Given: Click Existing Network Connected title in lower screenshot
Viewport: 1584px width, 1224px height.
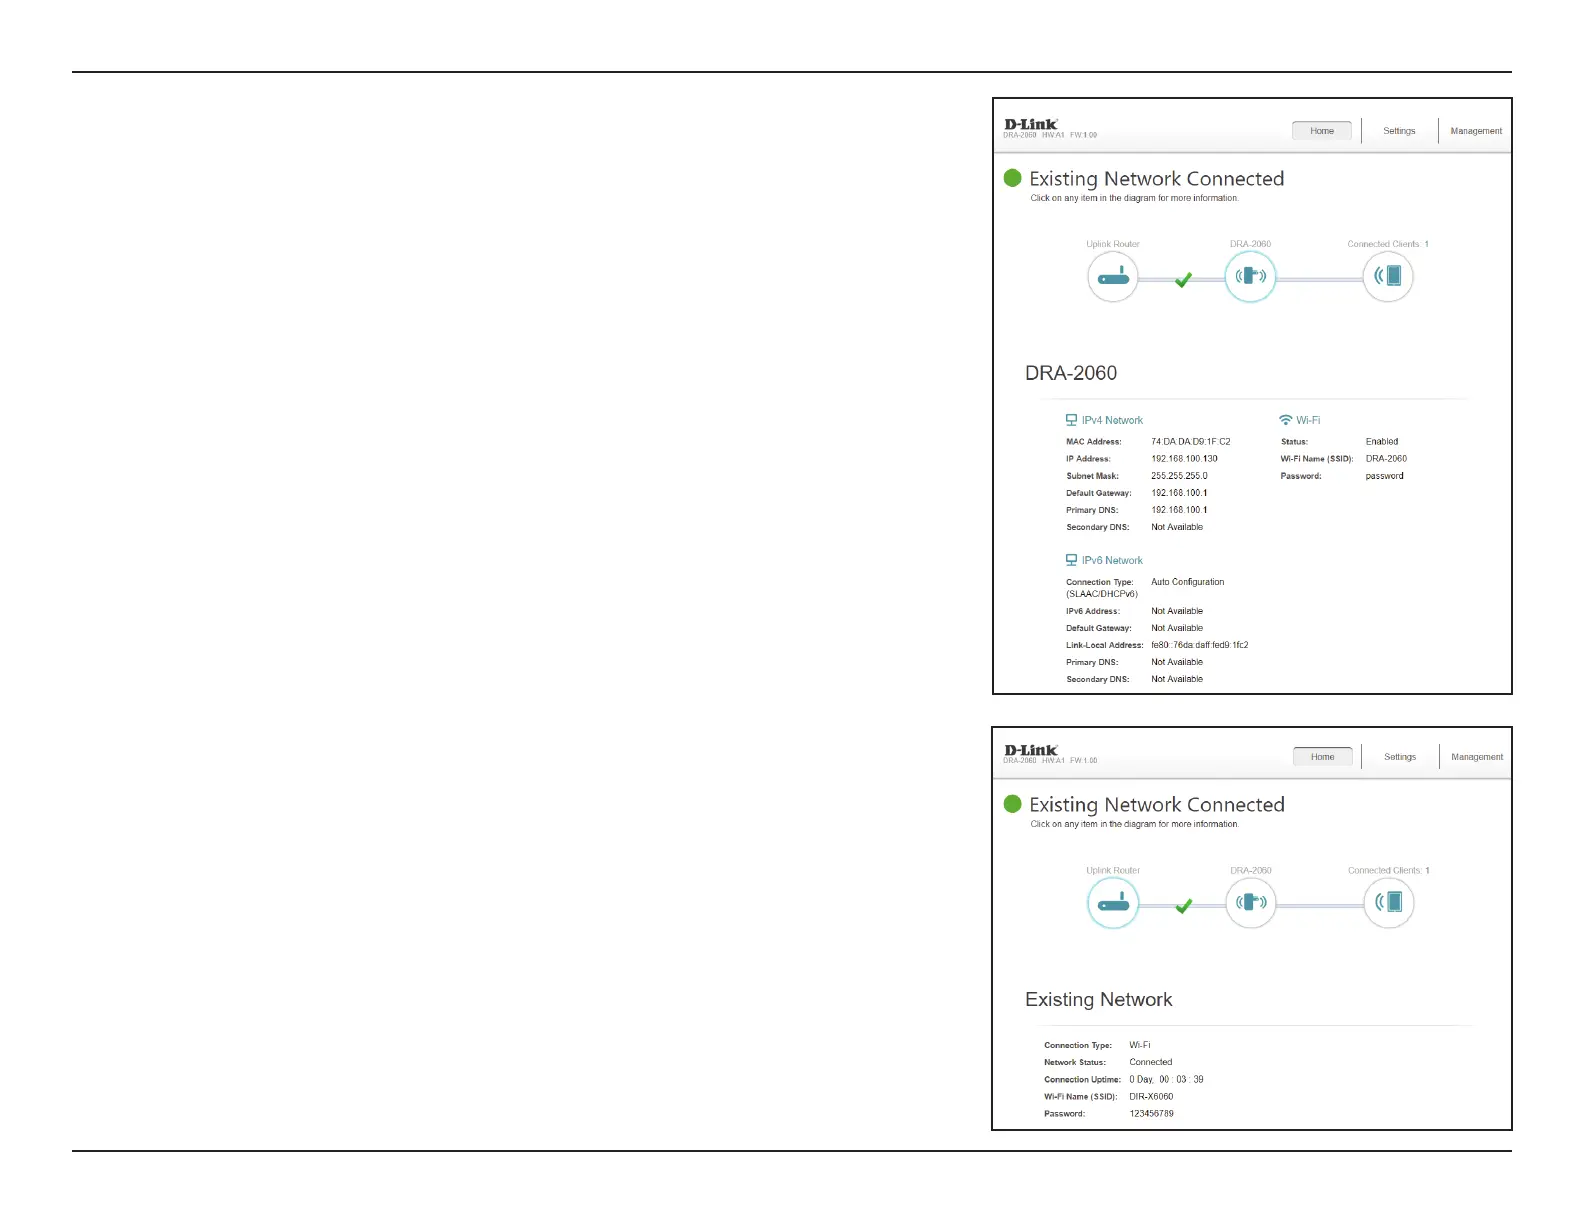Looking at the screenshot, I should click(1157, 804).
